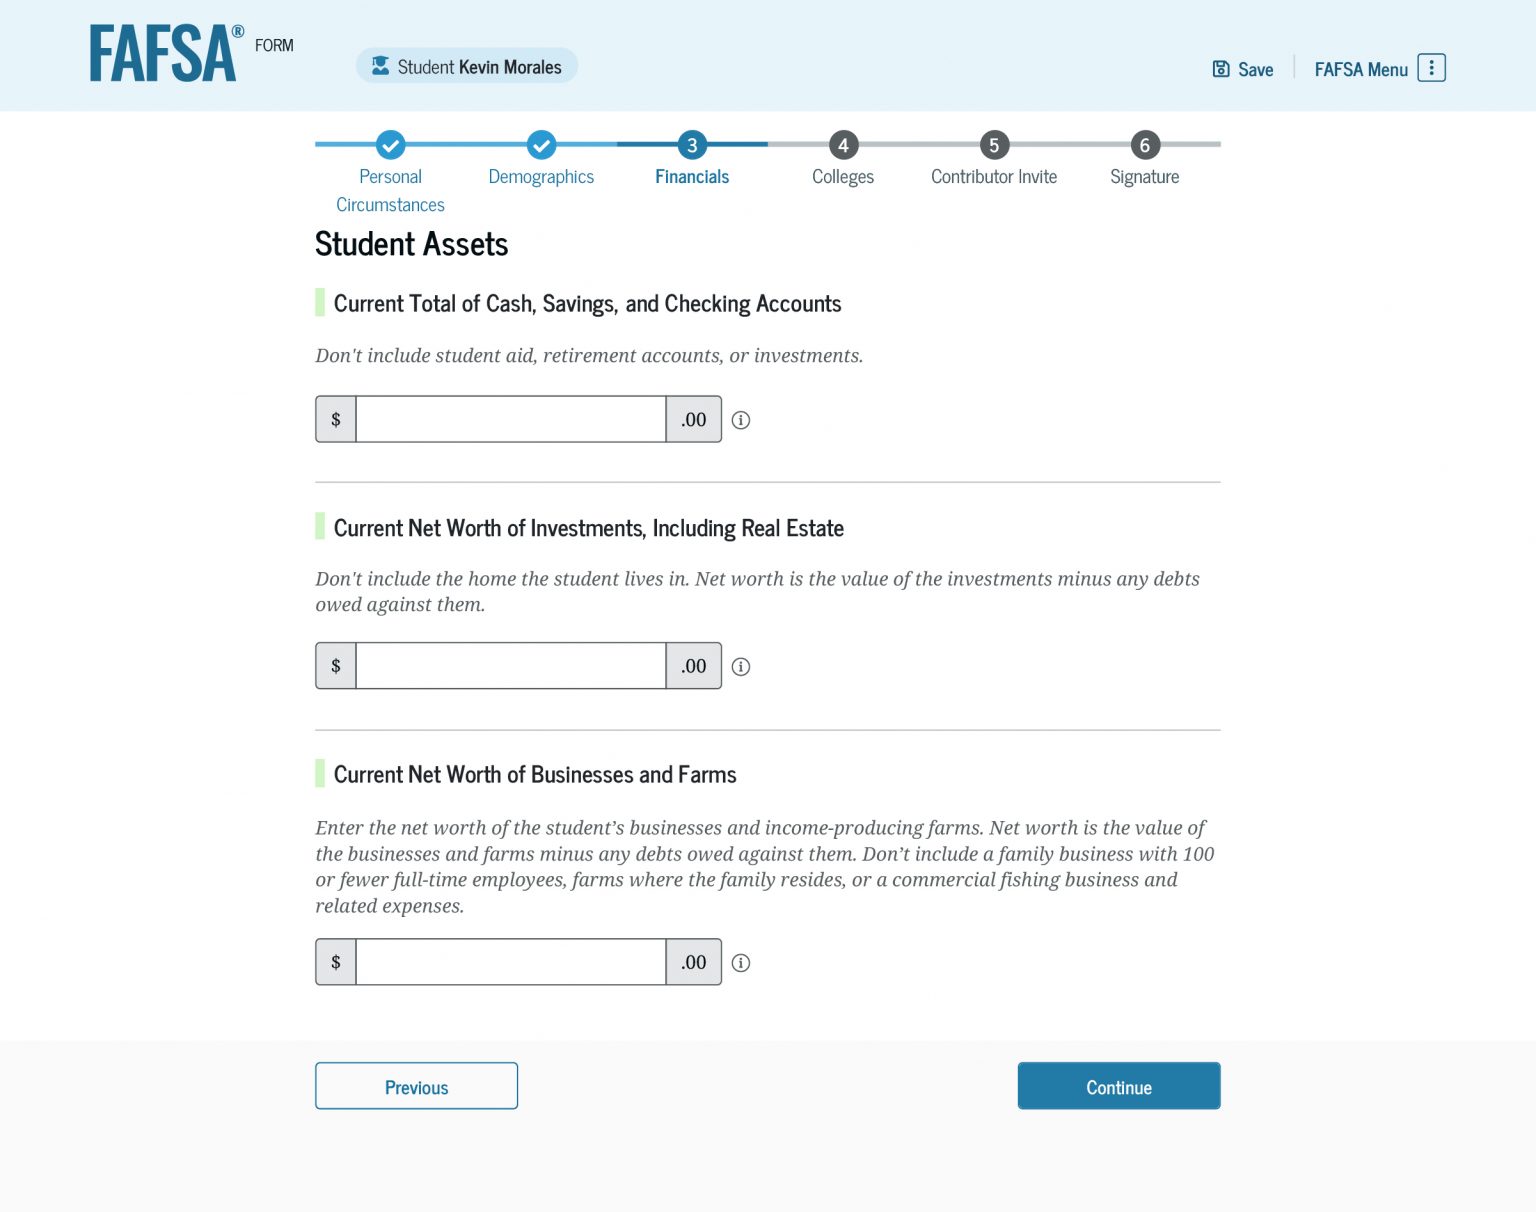
Task: Click the info icon beside businesses and farms field
Action: pyautogui.click(x=741, y=962)
